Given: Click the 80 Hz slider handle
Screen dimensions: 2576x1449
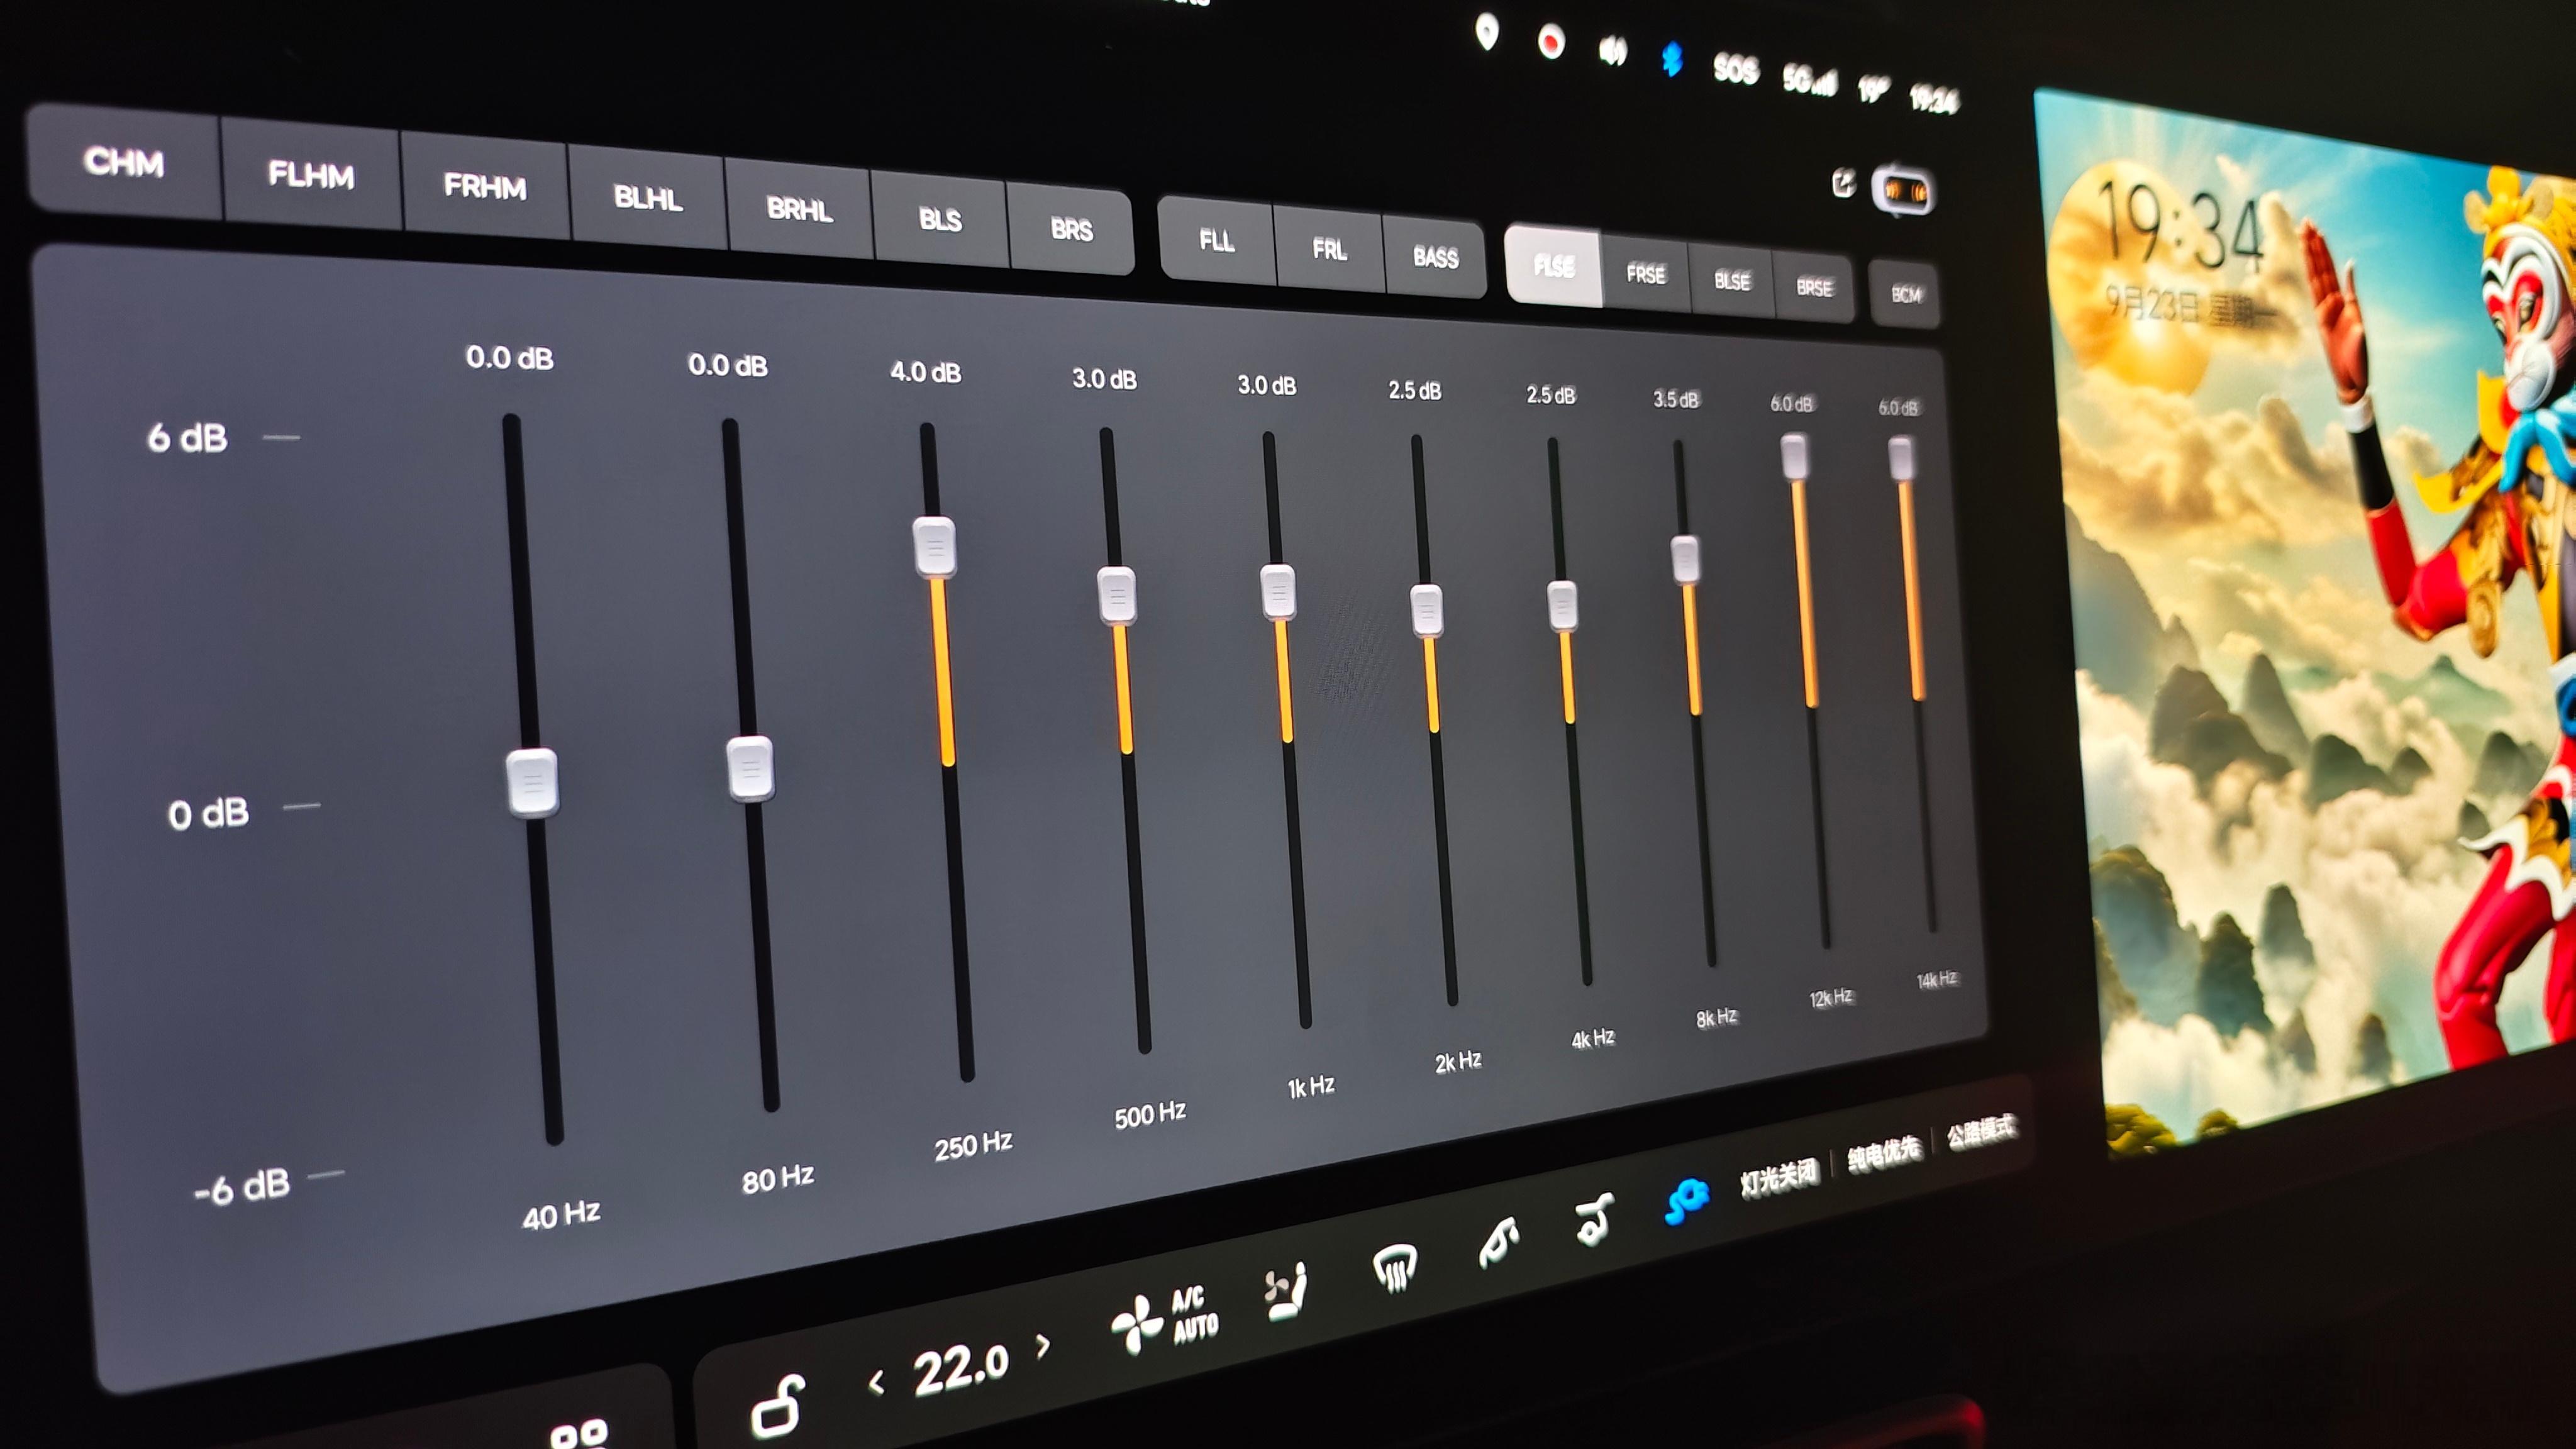Looking at the screenshot, I should (x=750, y=768).
